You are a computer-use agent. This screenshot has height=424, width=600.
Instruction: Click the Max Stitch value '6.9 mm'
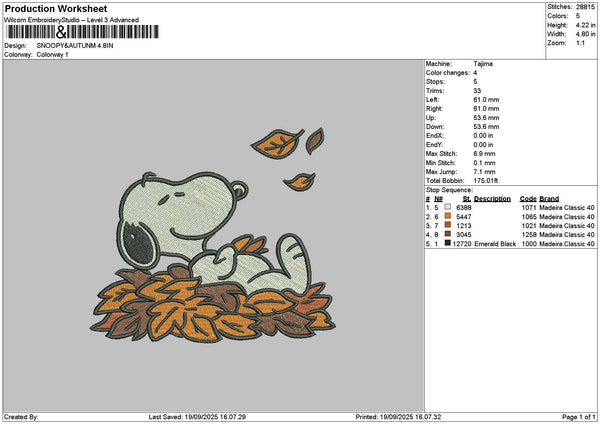coord(484,154)
